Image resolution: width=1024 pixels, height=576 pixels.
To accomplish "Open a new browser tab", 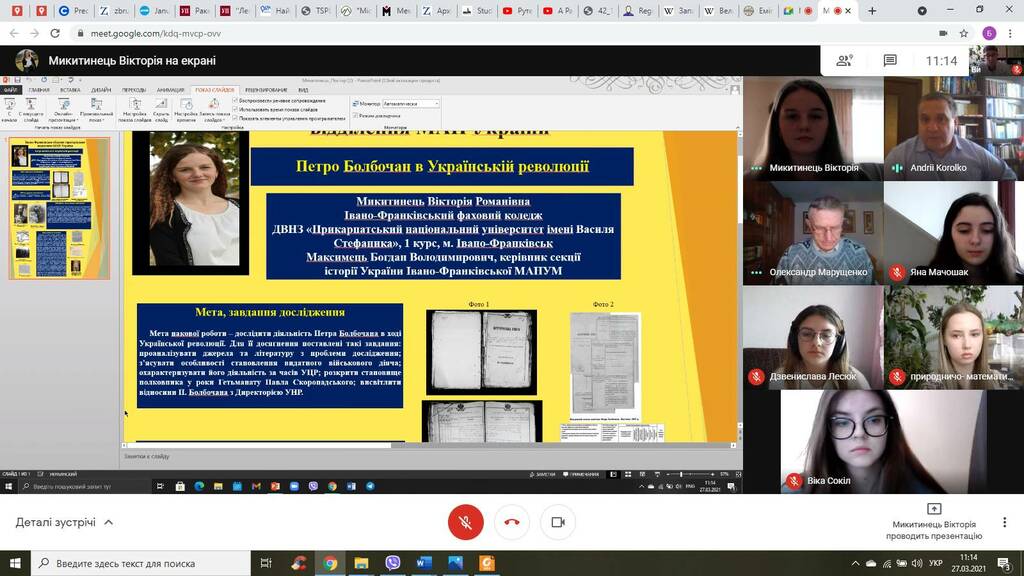I will pos(872,11).
